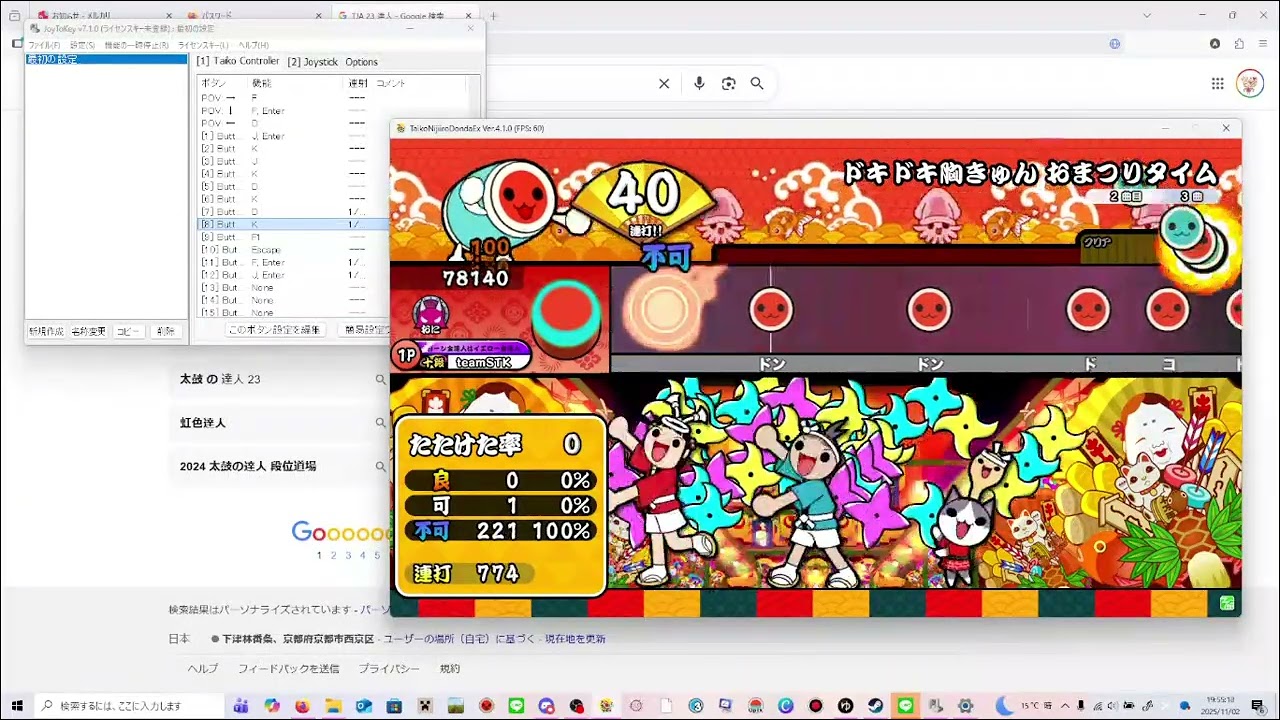The width and height of the screenshot is (1280, 720).
Task: Open the JoyToKey ライセンスキー(L) menu
Action: click(x=202, y=45)
